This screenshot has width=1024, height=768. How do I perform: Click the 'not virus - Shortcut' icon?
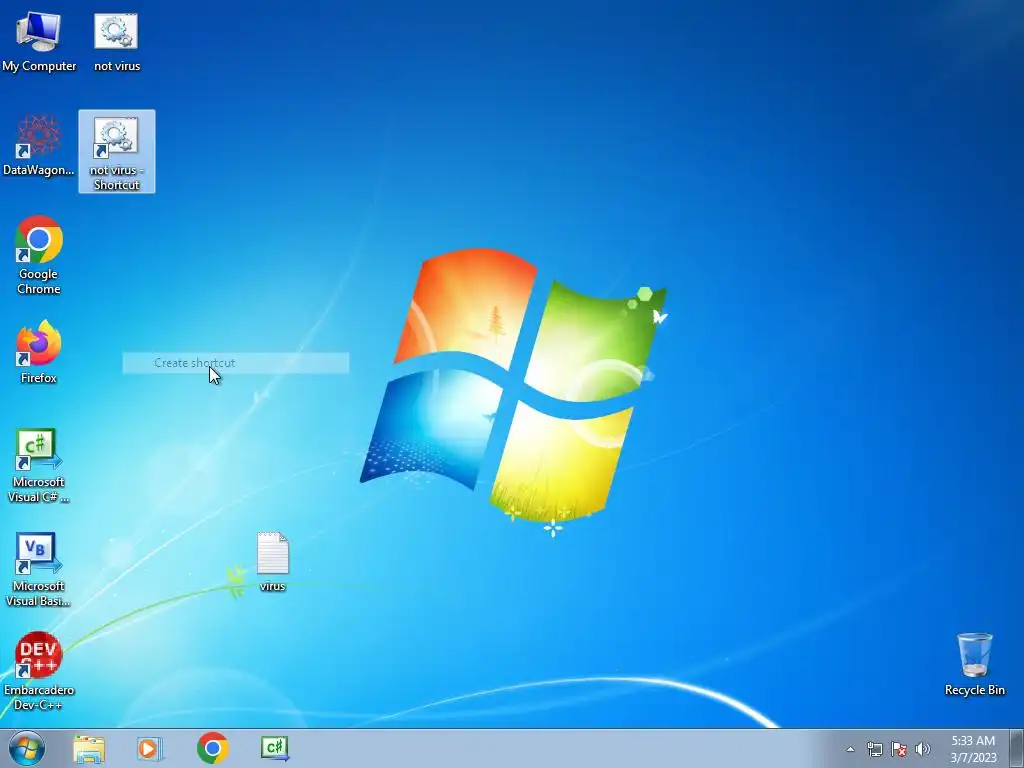[116, 152]
